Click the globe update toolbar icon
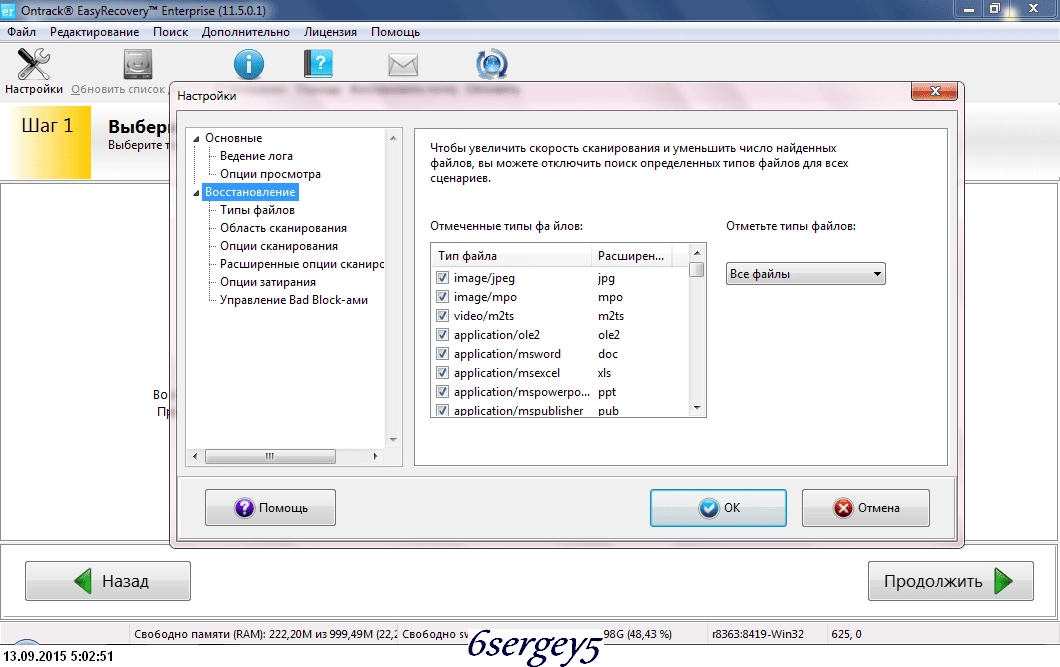 [491, 64]
